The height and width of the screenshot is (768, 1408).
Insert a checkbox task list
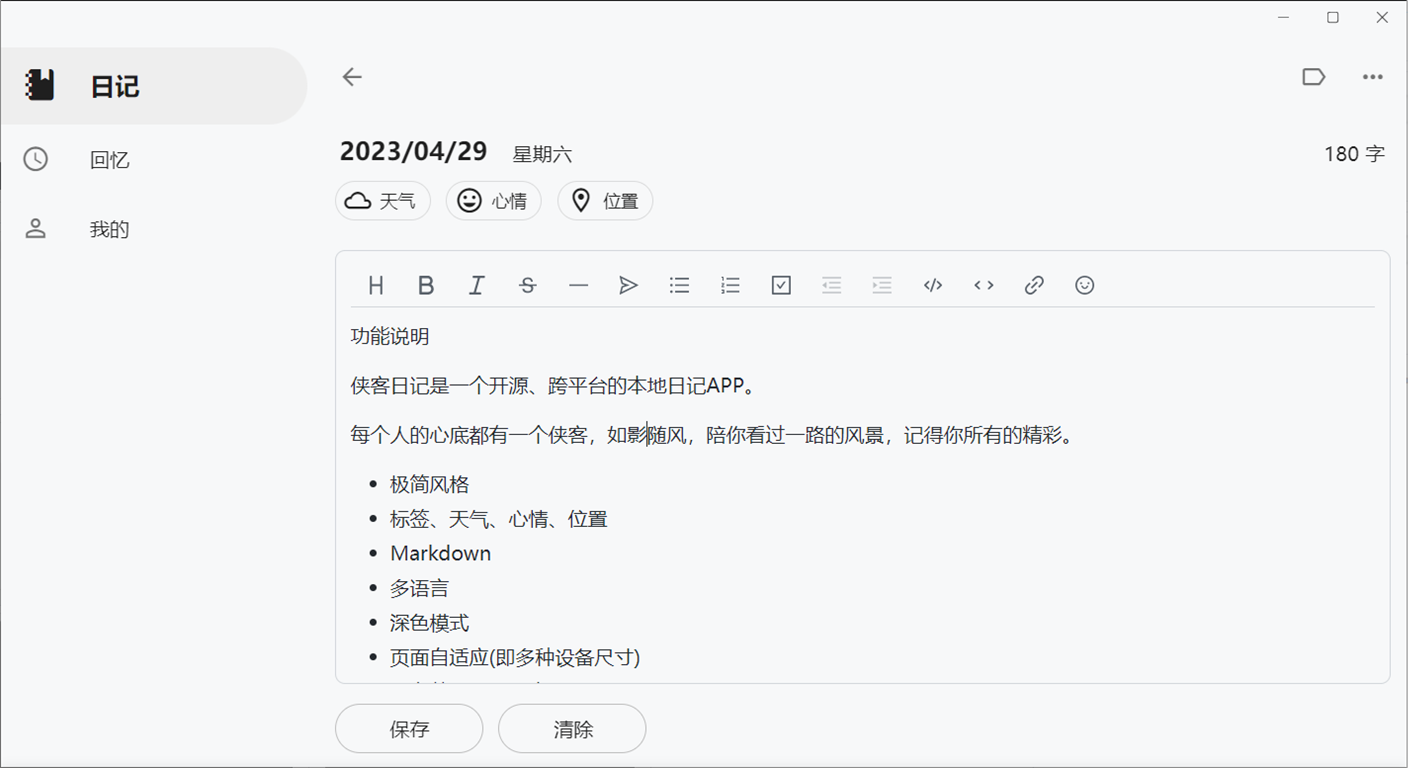click(x=781, y=285)
